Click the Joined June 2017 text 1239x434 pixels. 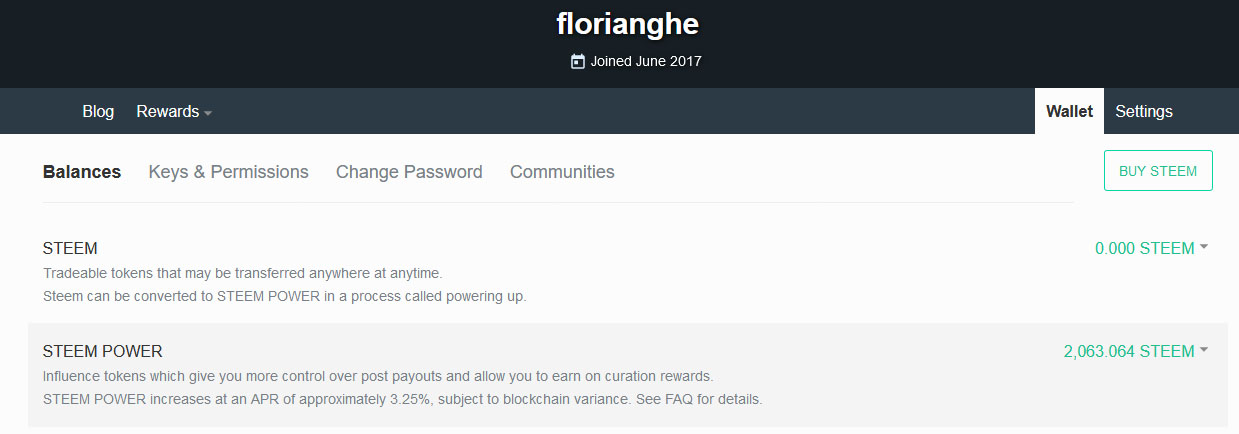click(646, 62)
